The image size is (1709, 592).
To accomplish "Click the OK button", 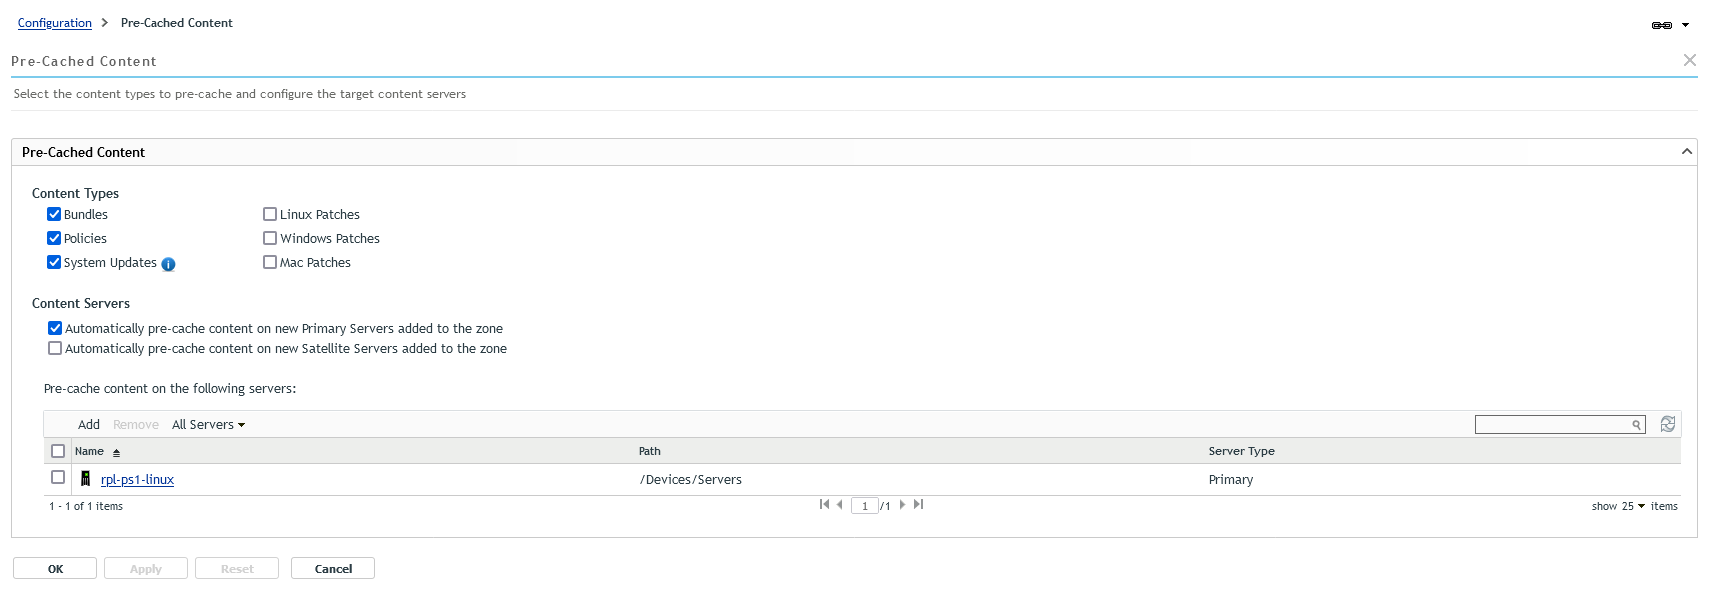I will [55, 568].
